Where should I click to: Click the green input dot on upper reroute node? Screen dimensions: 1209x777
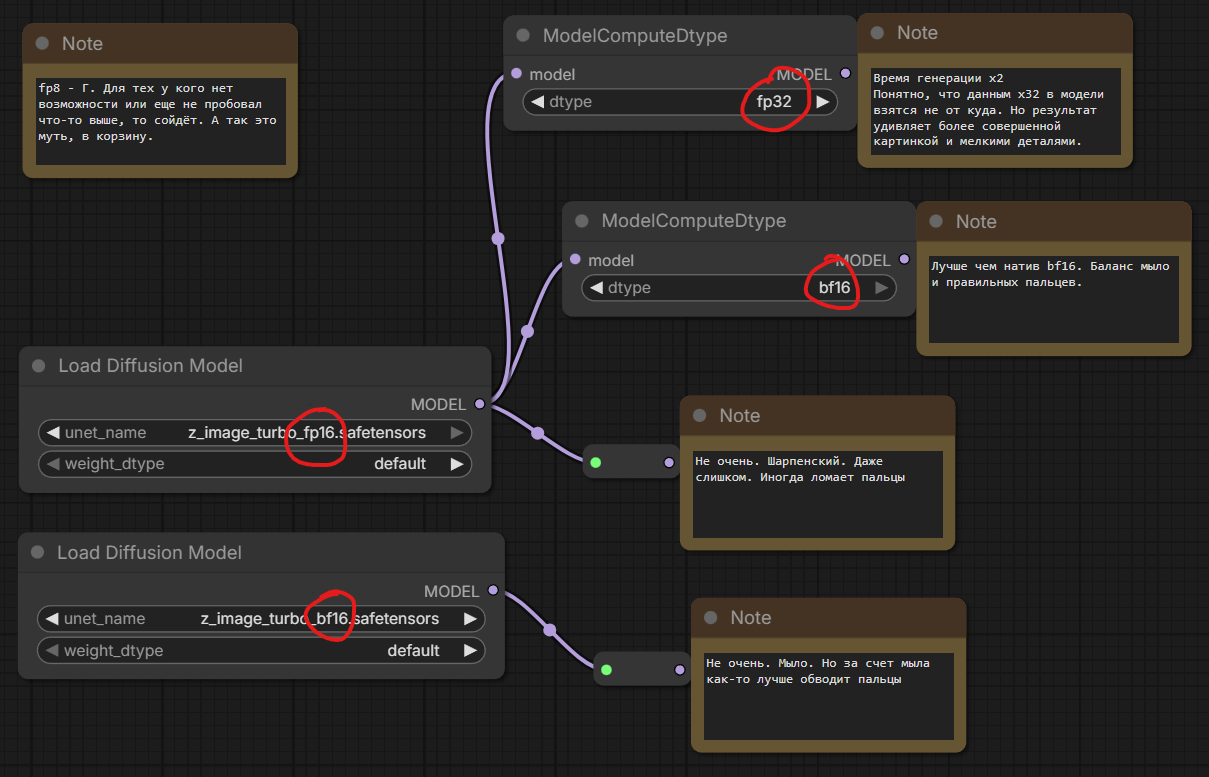(x=596, y=462)
